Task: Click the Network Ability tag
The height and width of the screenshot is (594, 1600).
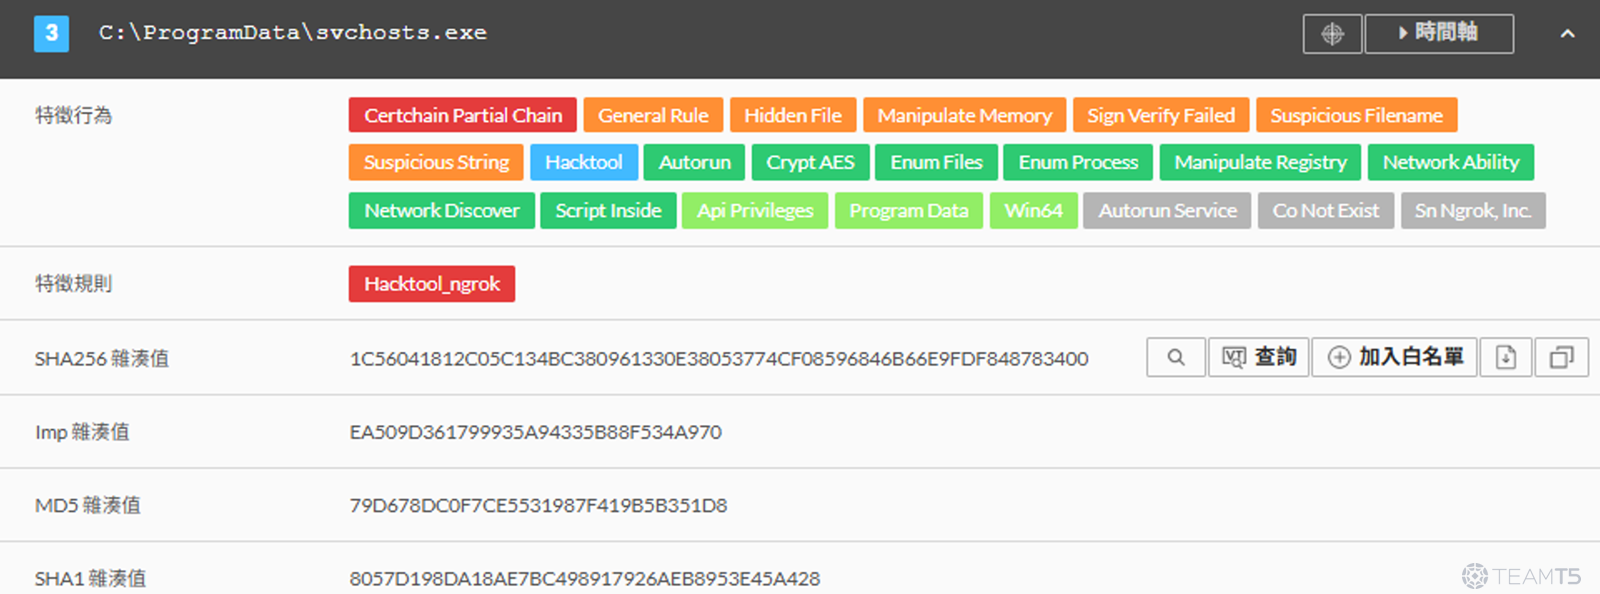Action: [1450, 162]
